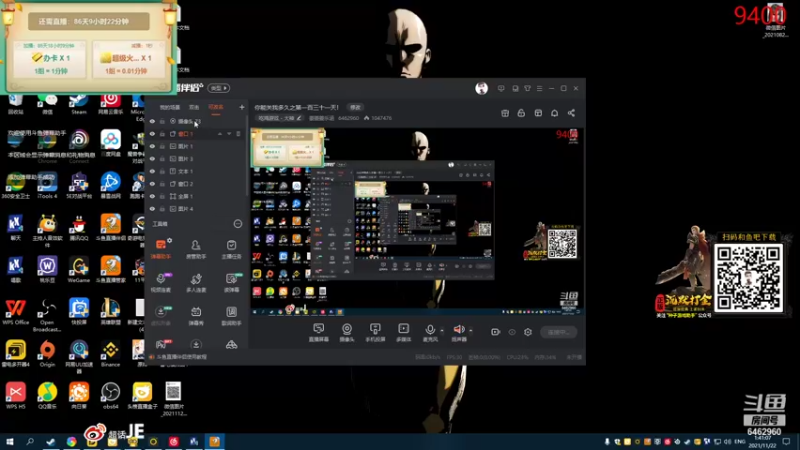The width and height of the screenshot is (800, 450).
Task: Collapse the 工具箱 toolbox panel
Action: coord(238,224)
